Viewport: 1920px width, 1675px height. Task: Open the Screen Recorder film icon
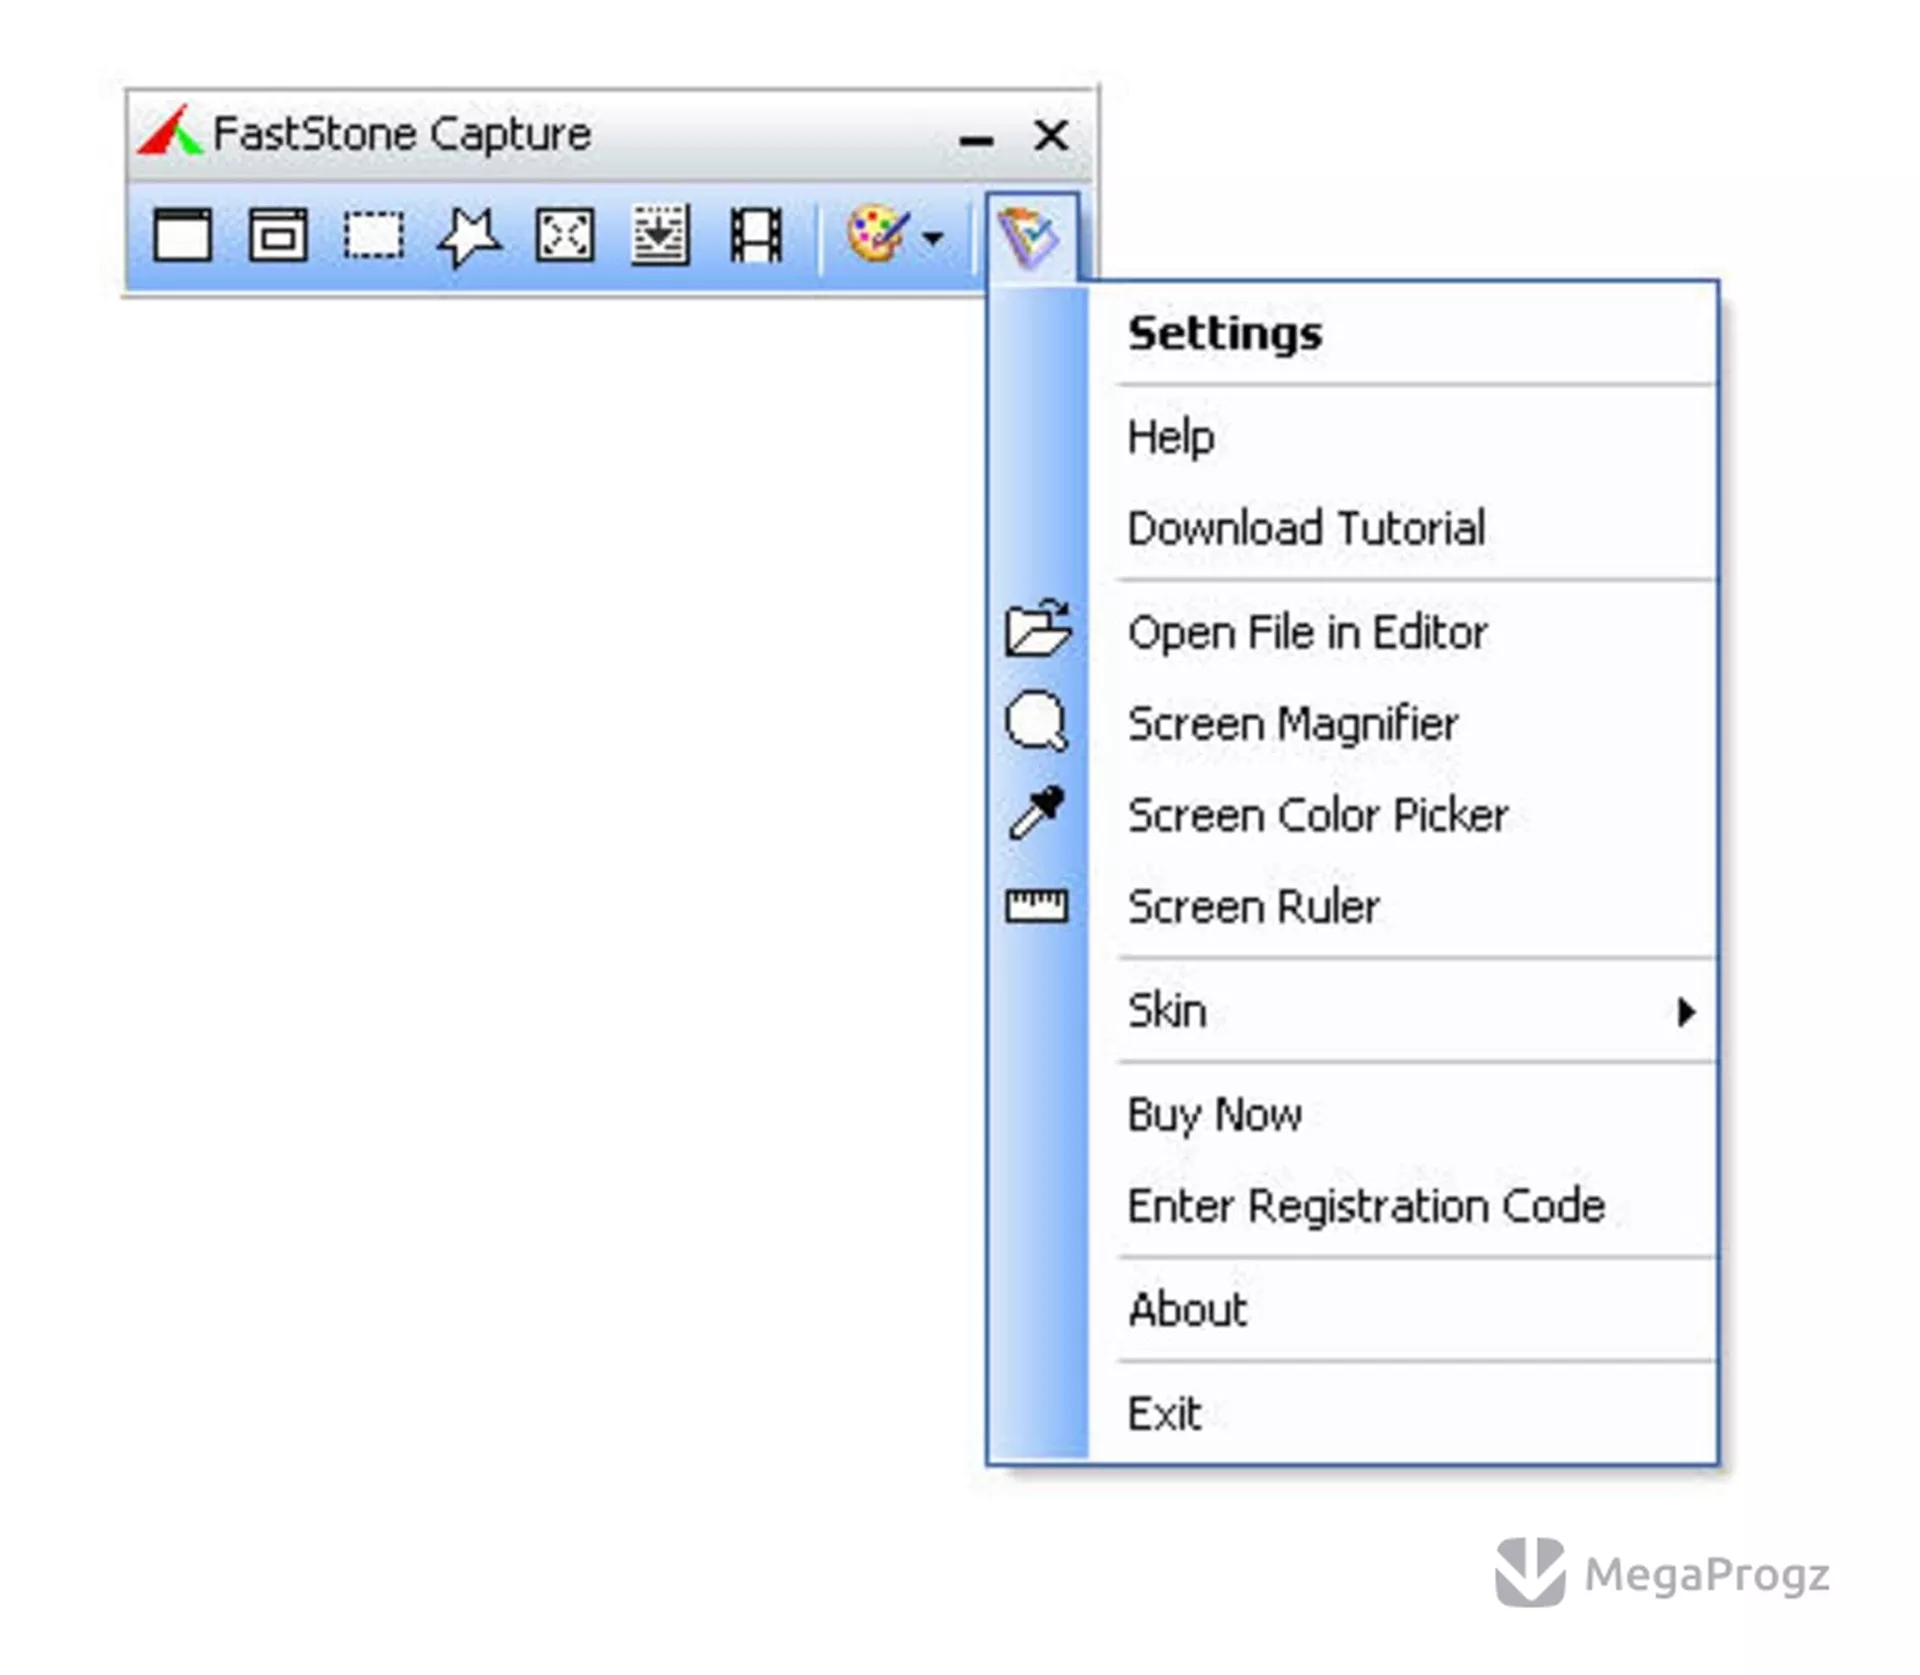click(x=756, y=236)
